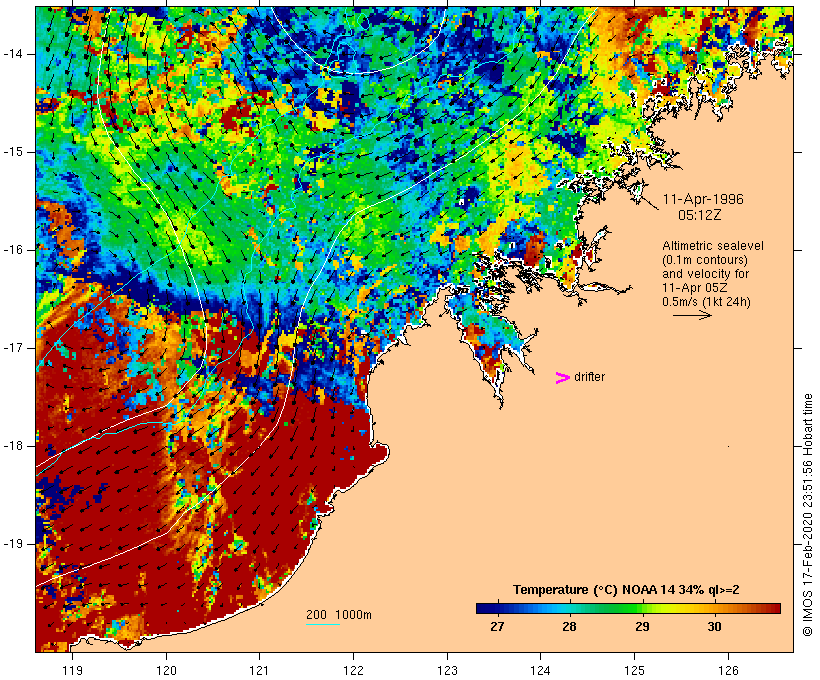
Task: Click longitude axis label '125'
Action: (x=634, y=670)
